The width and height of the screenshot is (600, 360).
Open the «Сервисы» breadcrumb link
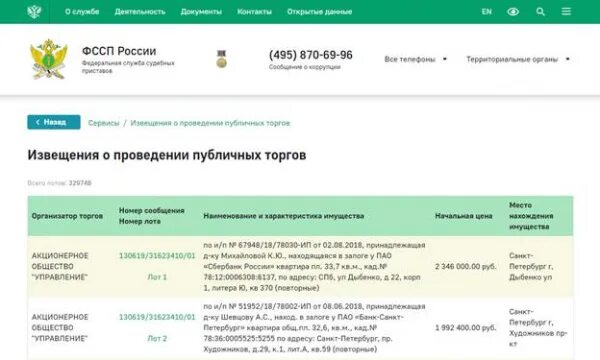point(104,123)
